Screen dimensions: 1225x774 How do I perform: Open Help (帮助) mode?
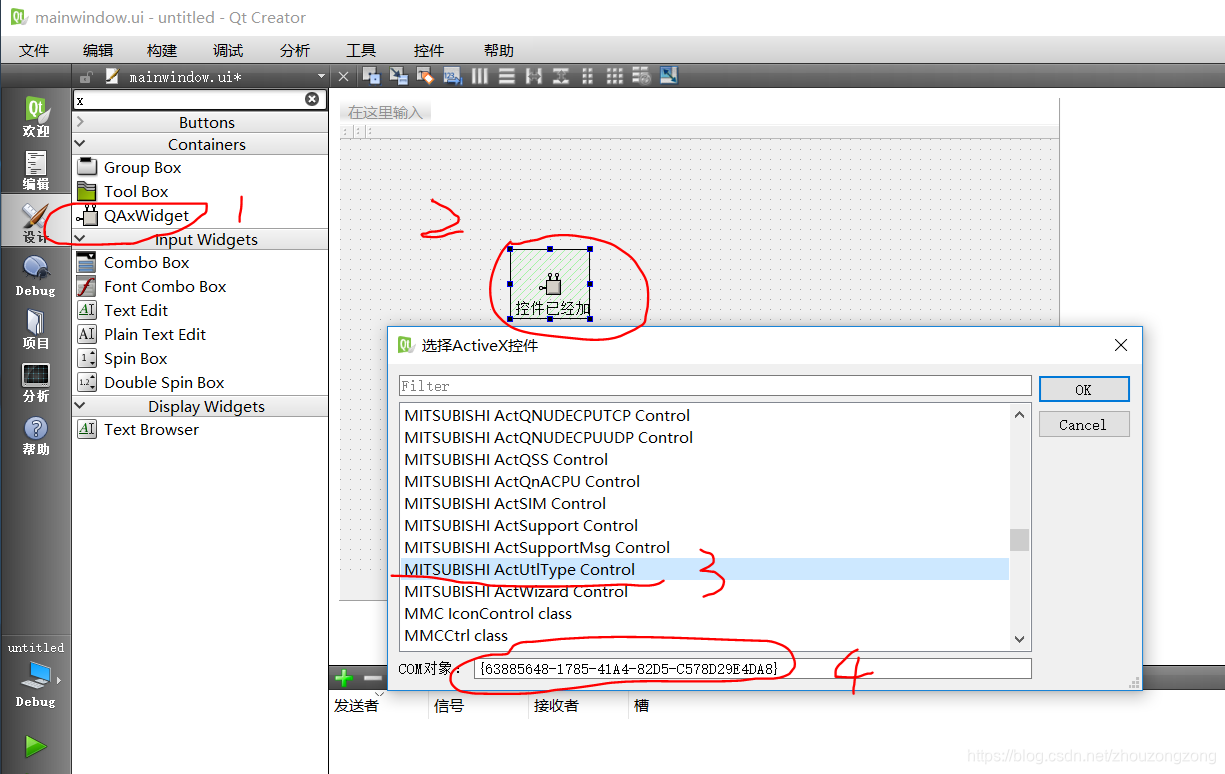click(36, 435)
